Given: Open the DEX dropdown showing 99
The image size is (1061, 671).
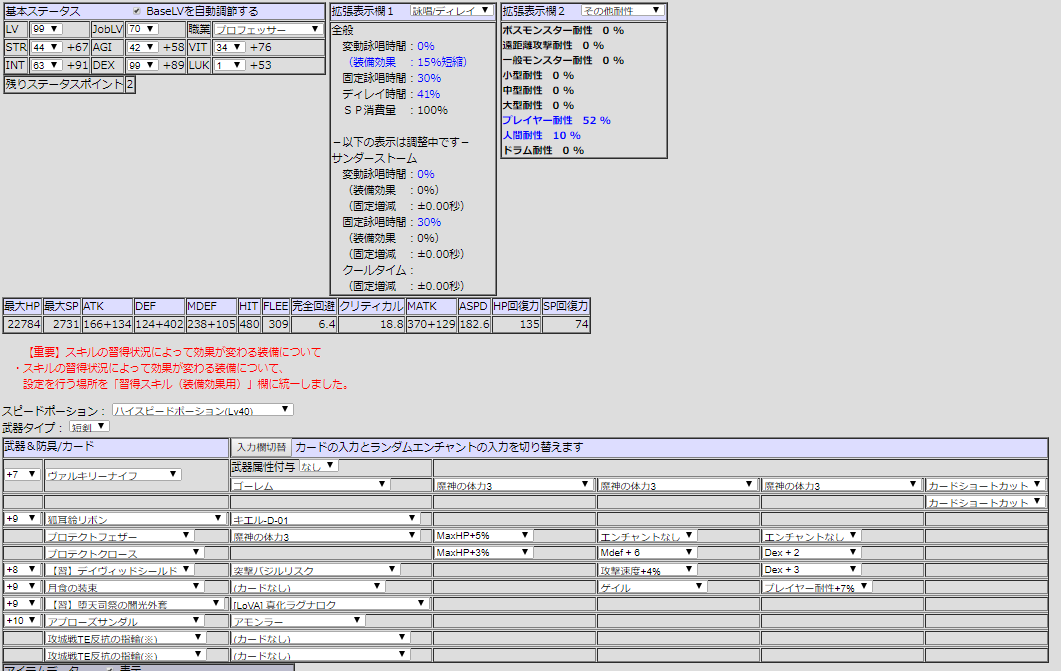Looking at the screenshot, I should point(142,65).
